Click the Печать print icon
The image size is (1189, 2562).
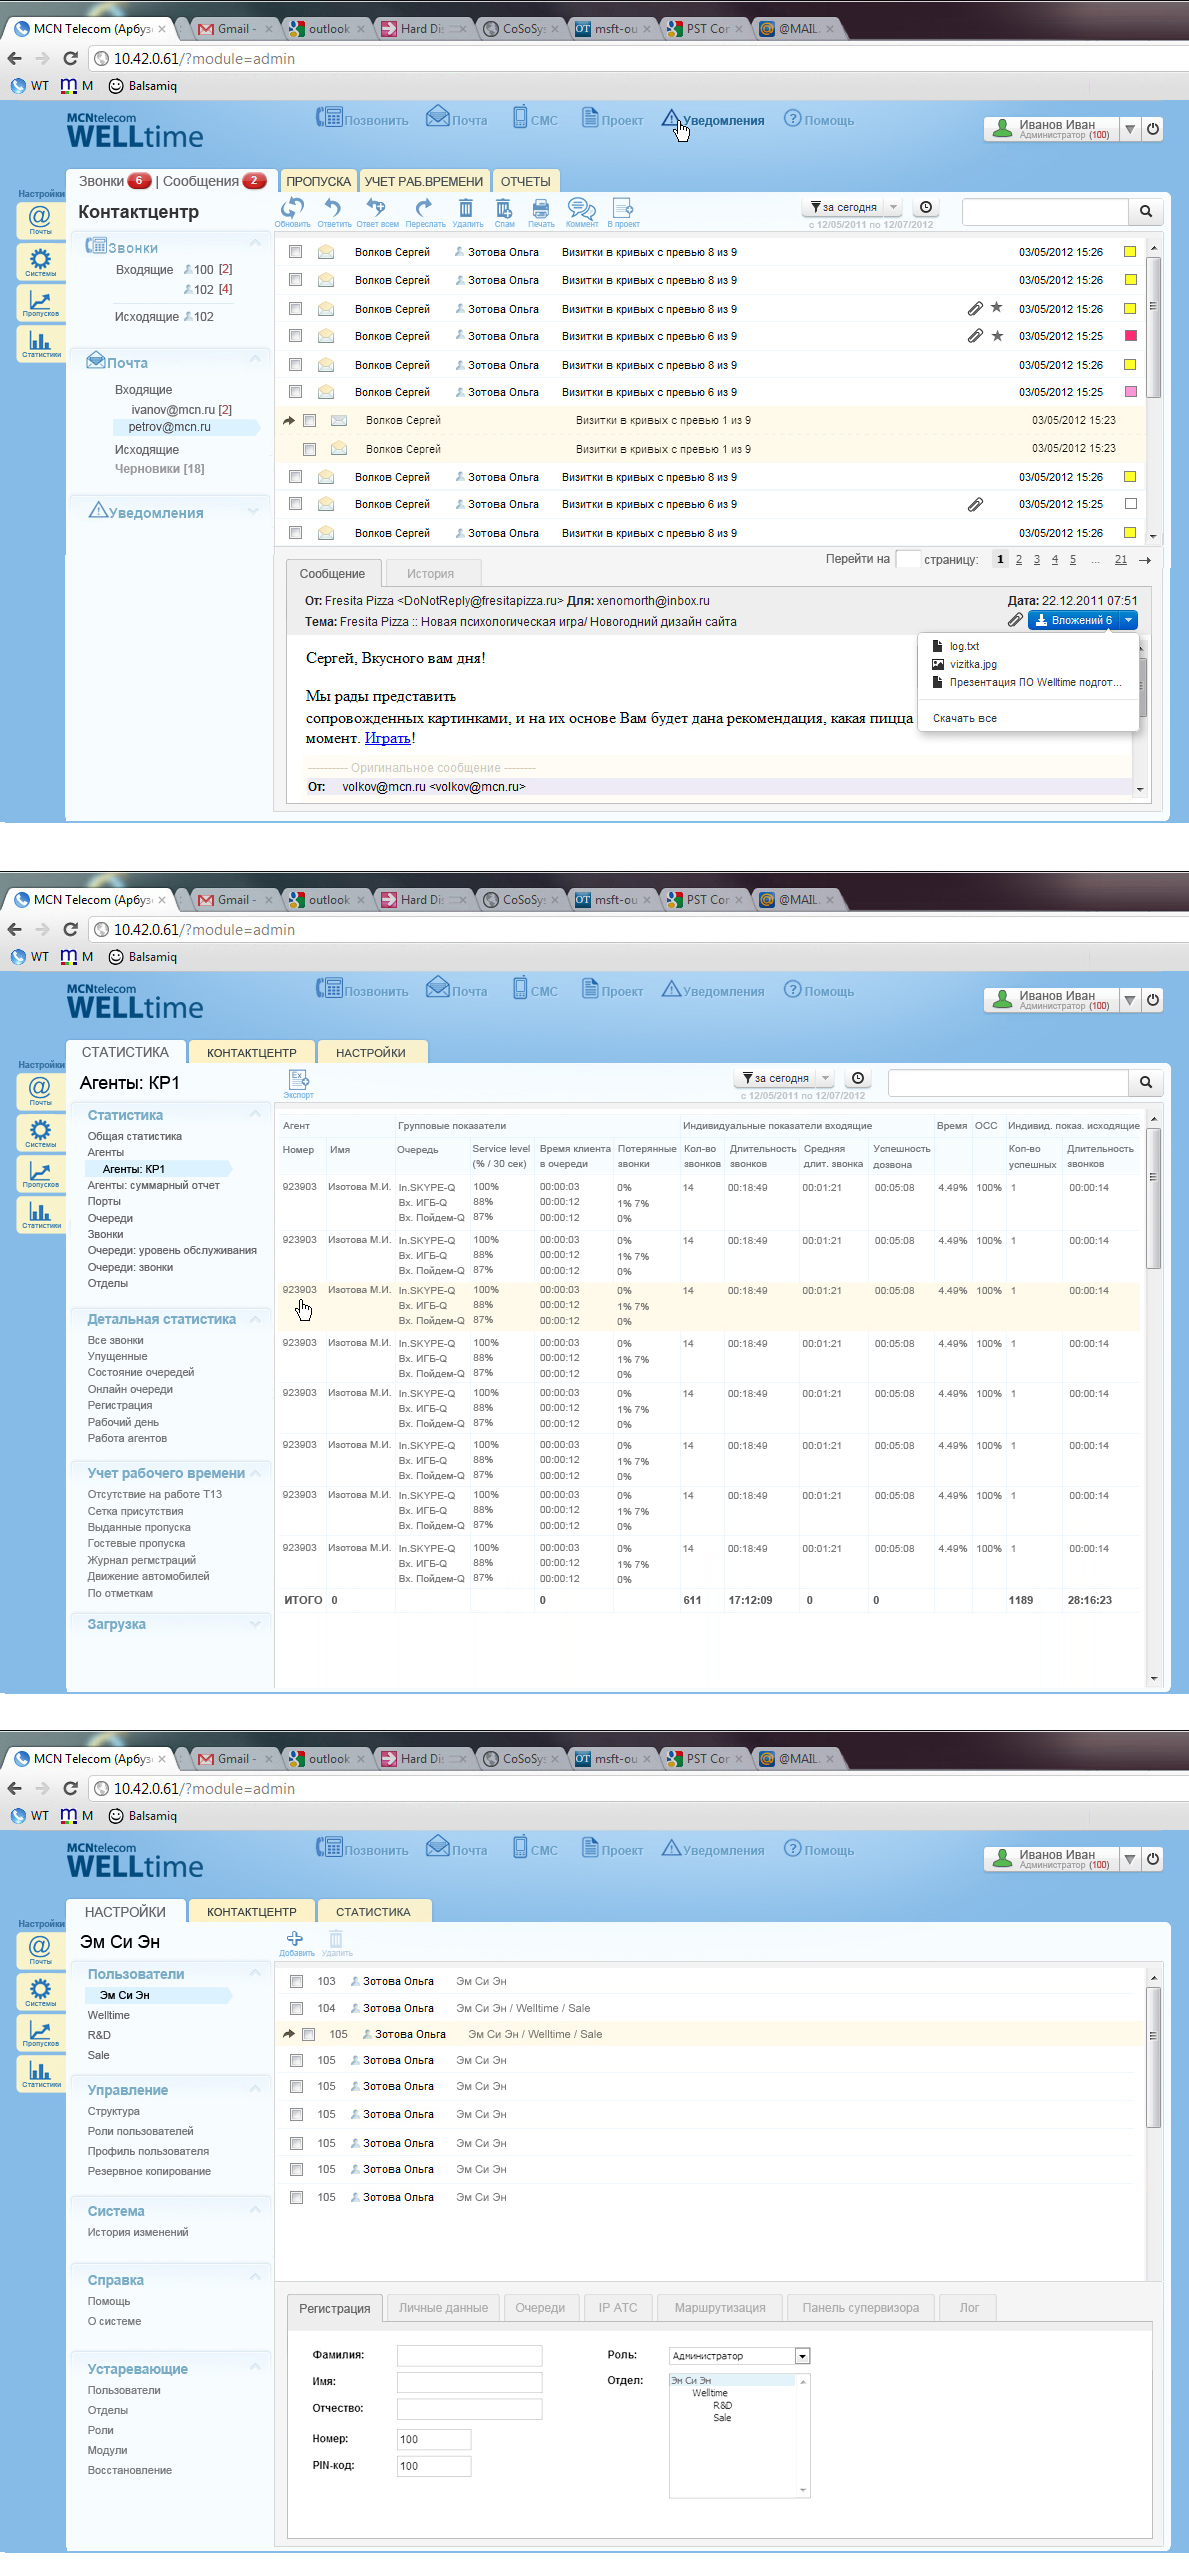pyautogui.click(x=541, y=209)
